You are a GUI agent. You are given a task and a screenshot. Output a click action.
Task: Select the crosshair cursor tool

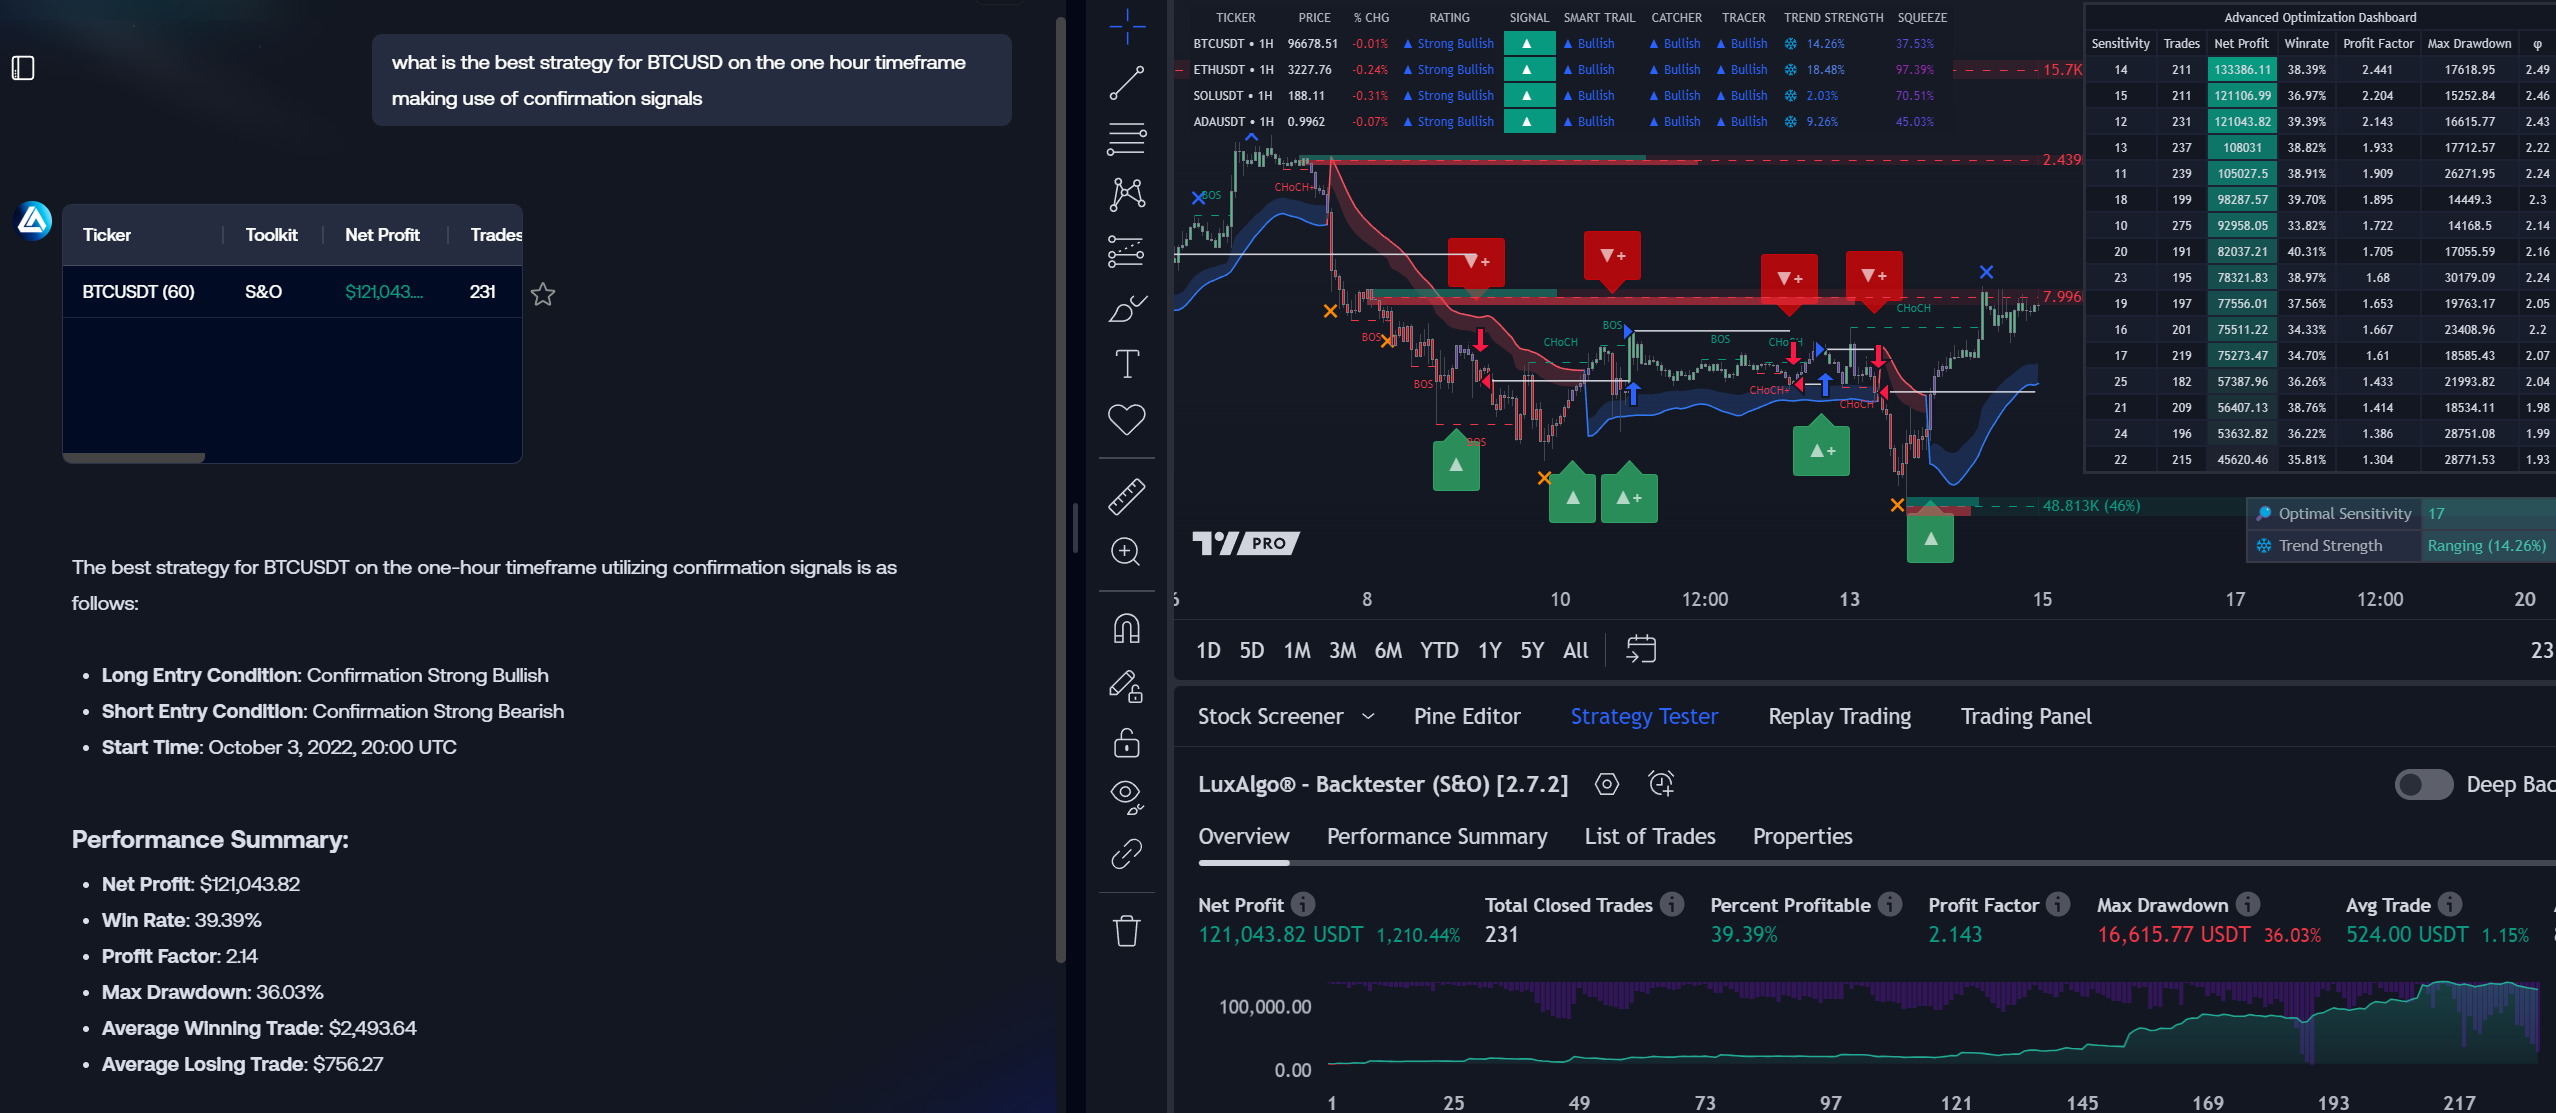[1127, 26]
